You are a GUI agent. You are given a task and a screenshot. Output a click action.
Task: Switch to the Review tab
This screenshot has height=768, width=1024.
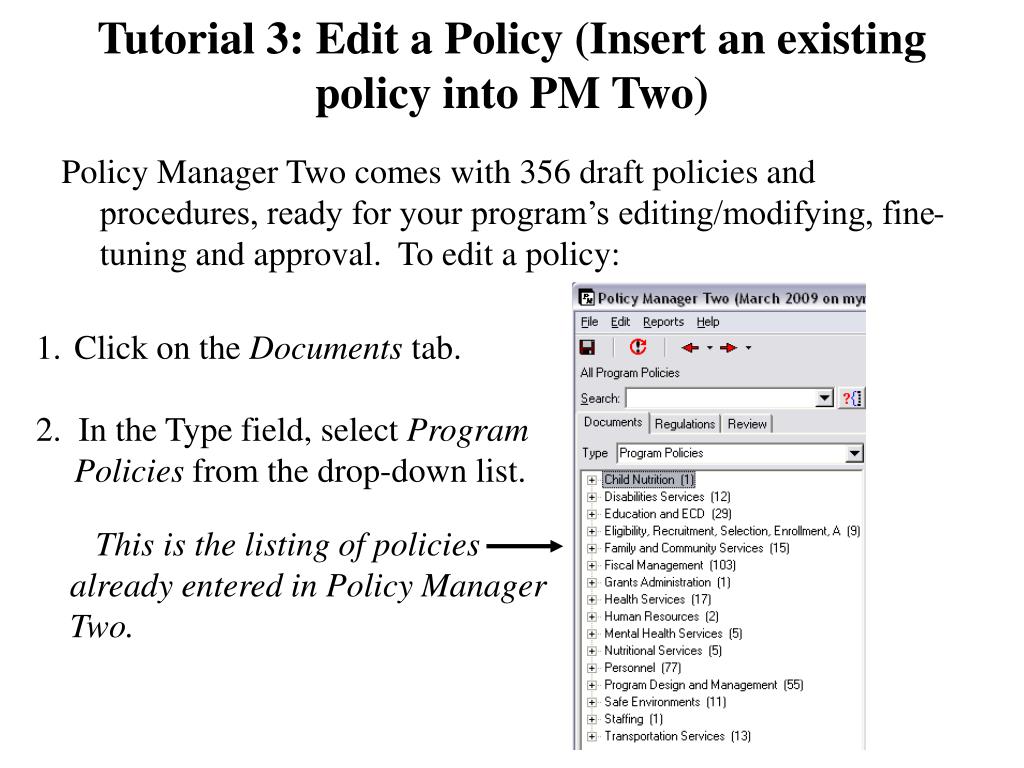click(746, 424)
